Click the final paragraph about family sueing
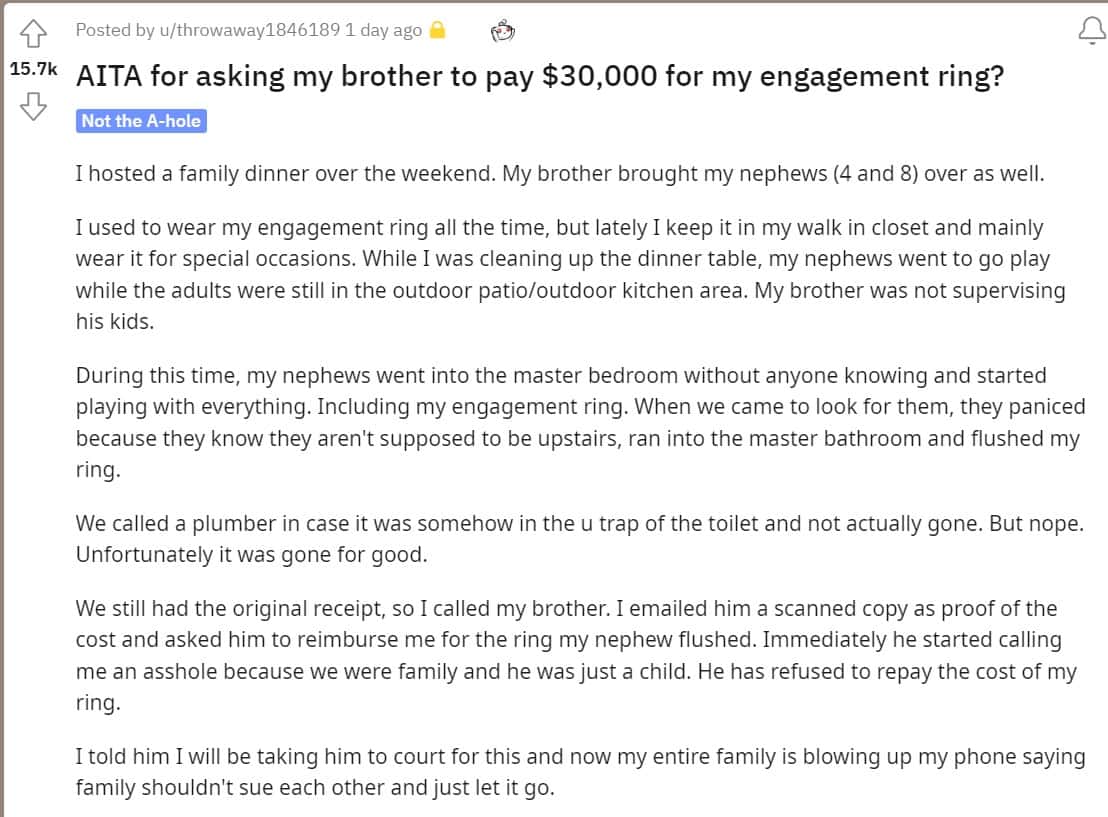The height and width of the screenshot is (817, 1108). tap(580, 771)
